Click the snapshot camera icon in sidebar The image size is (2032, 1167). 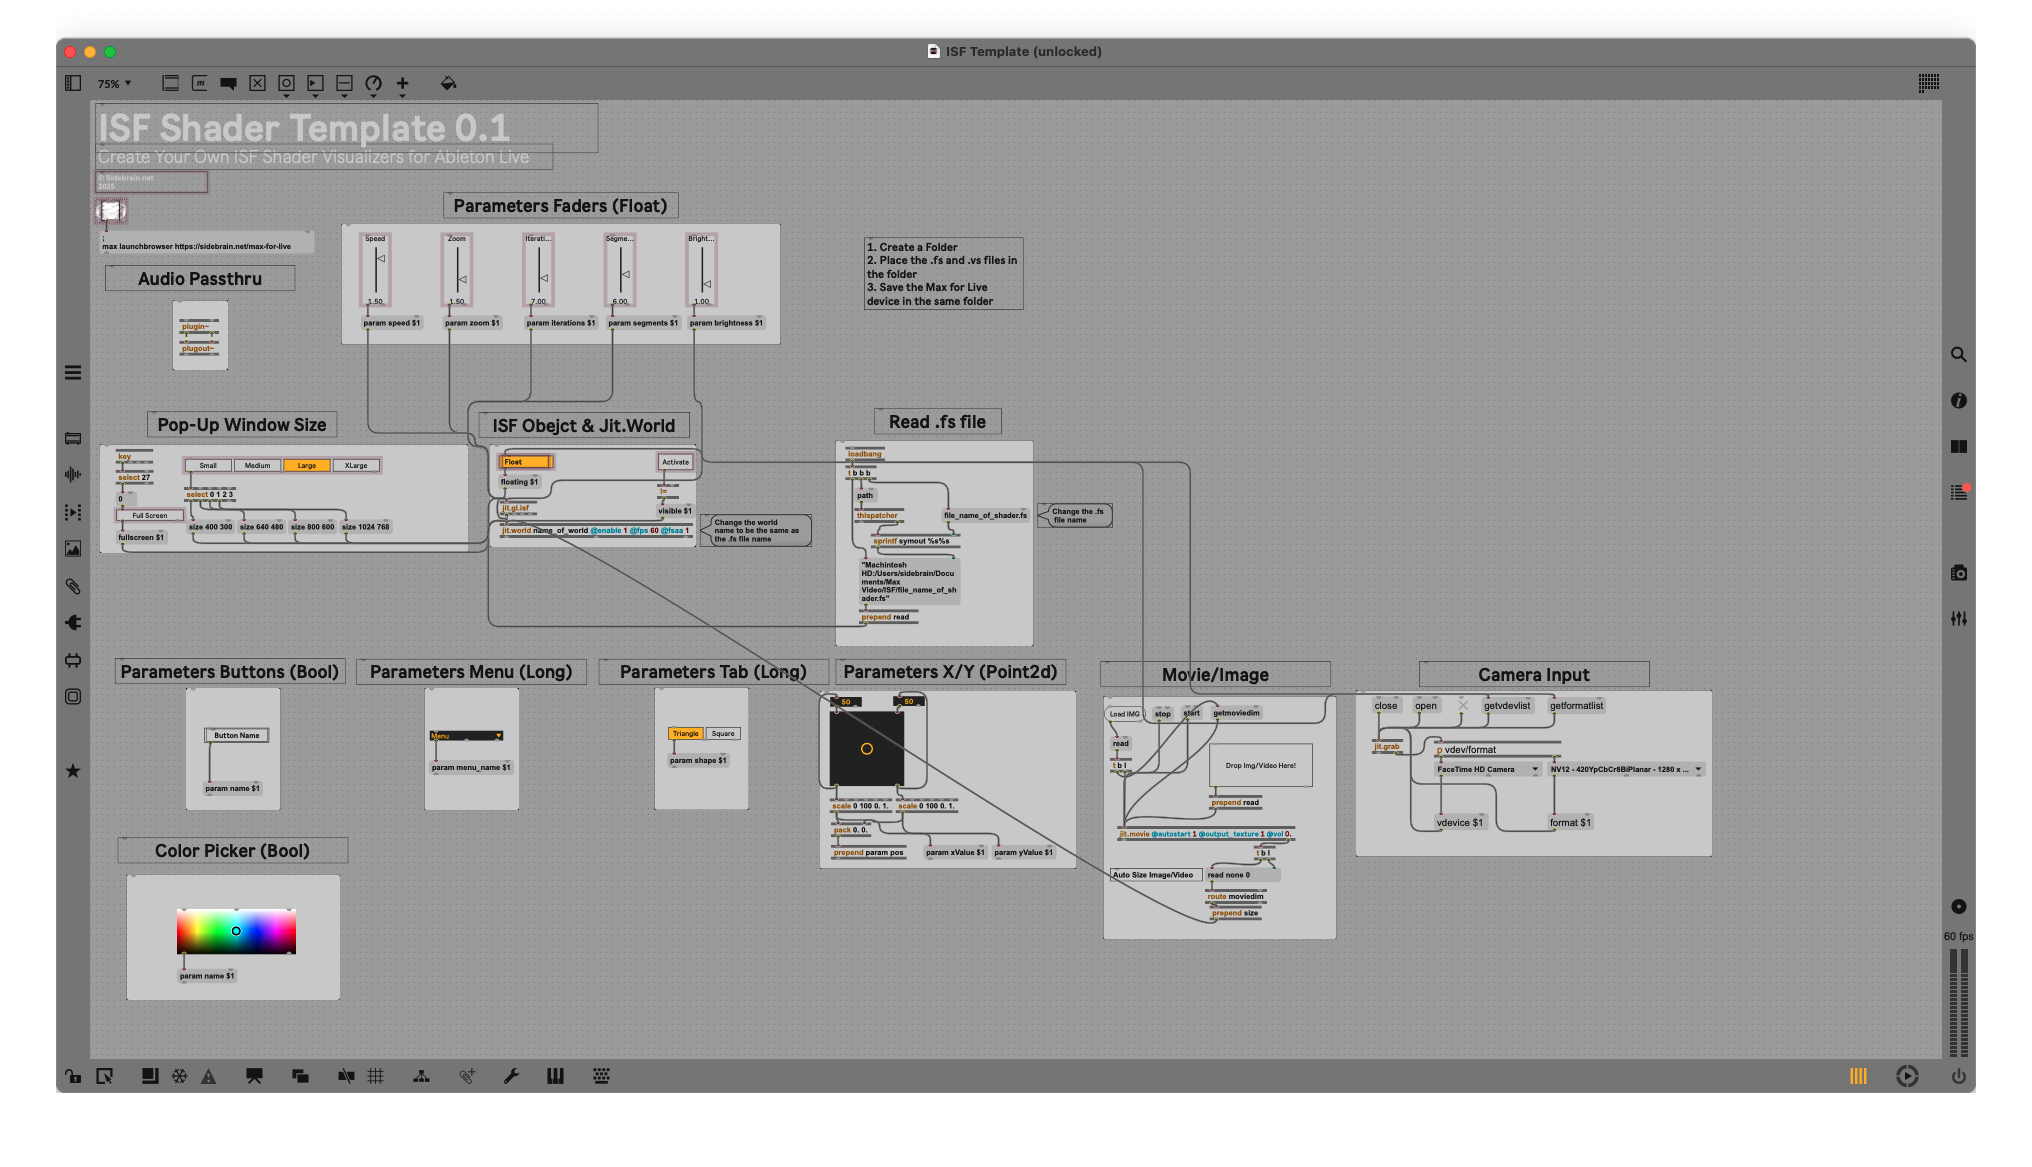pyautogui.click(x=1958, y=573)
